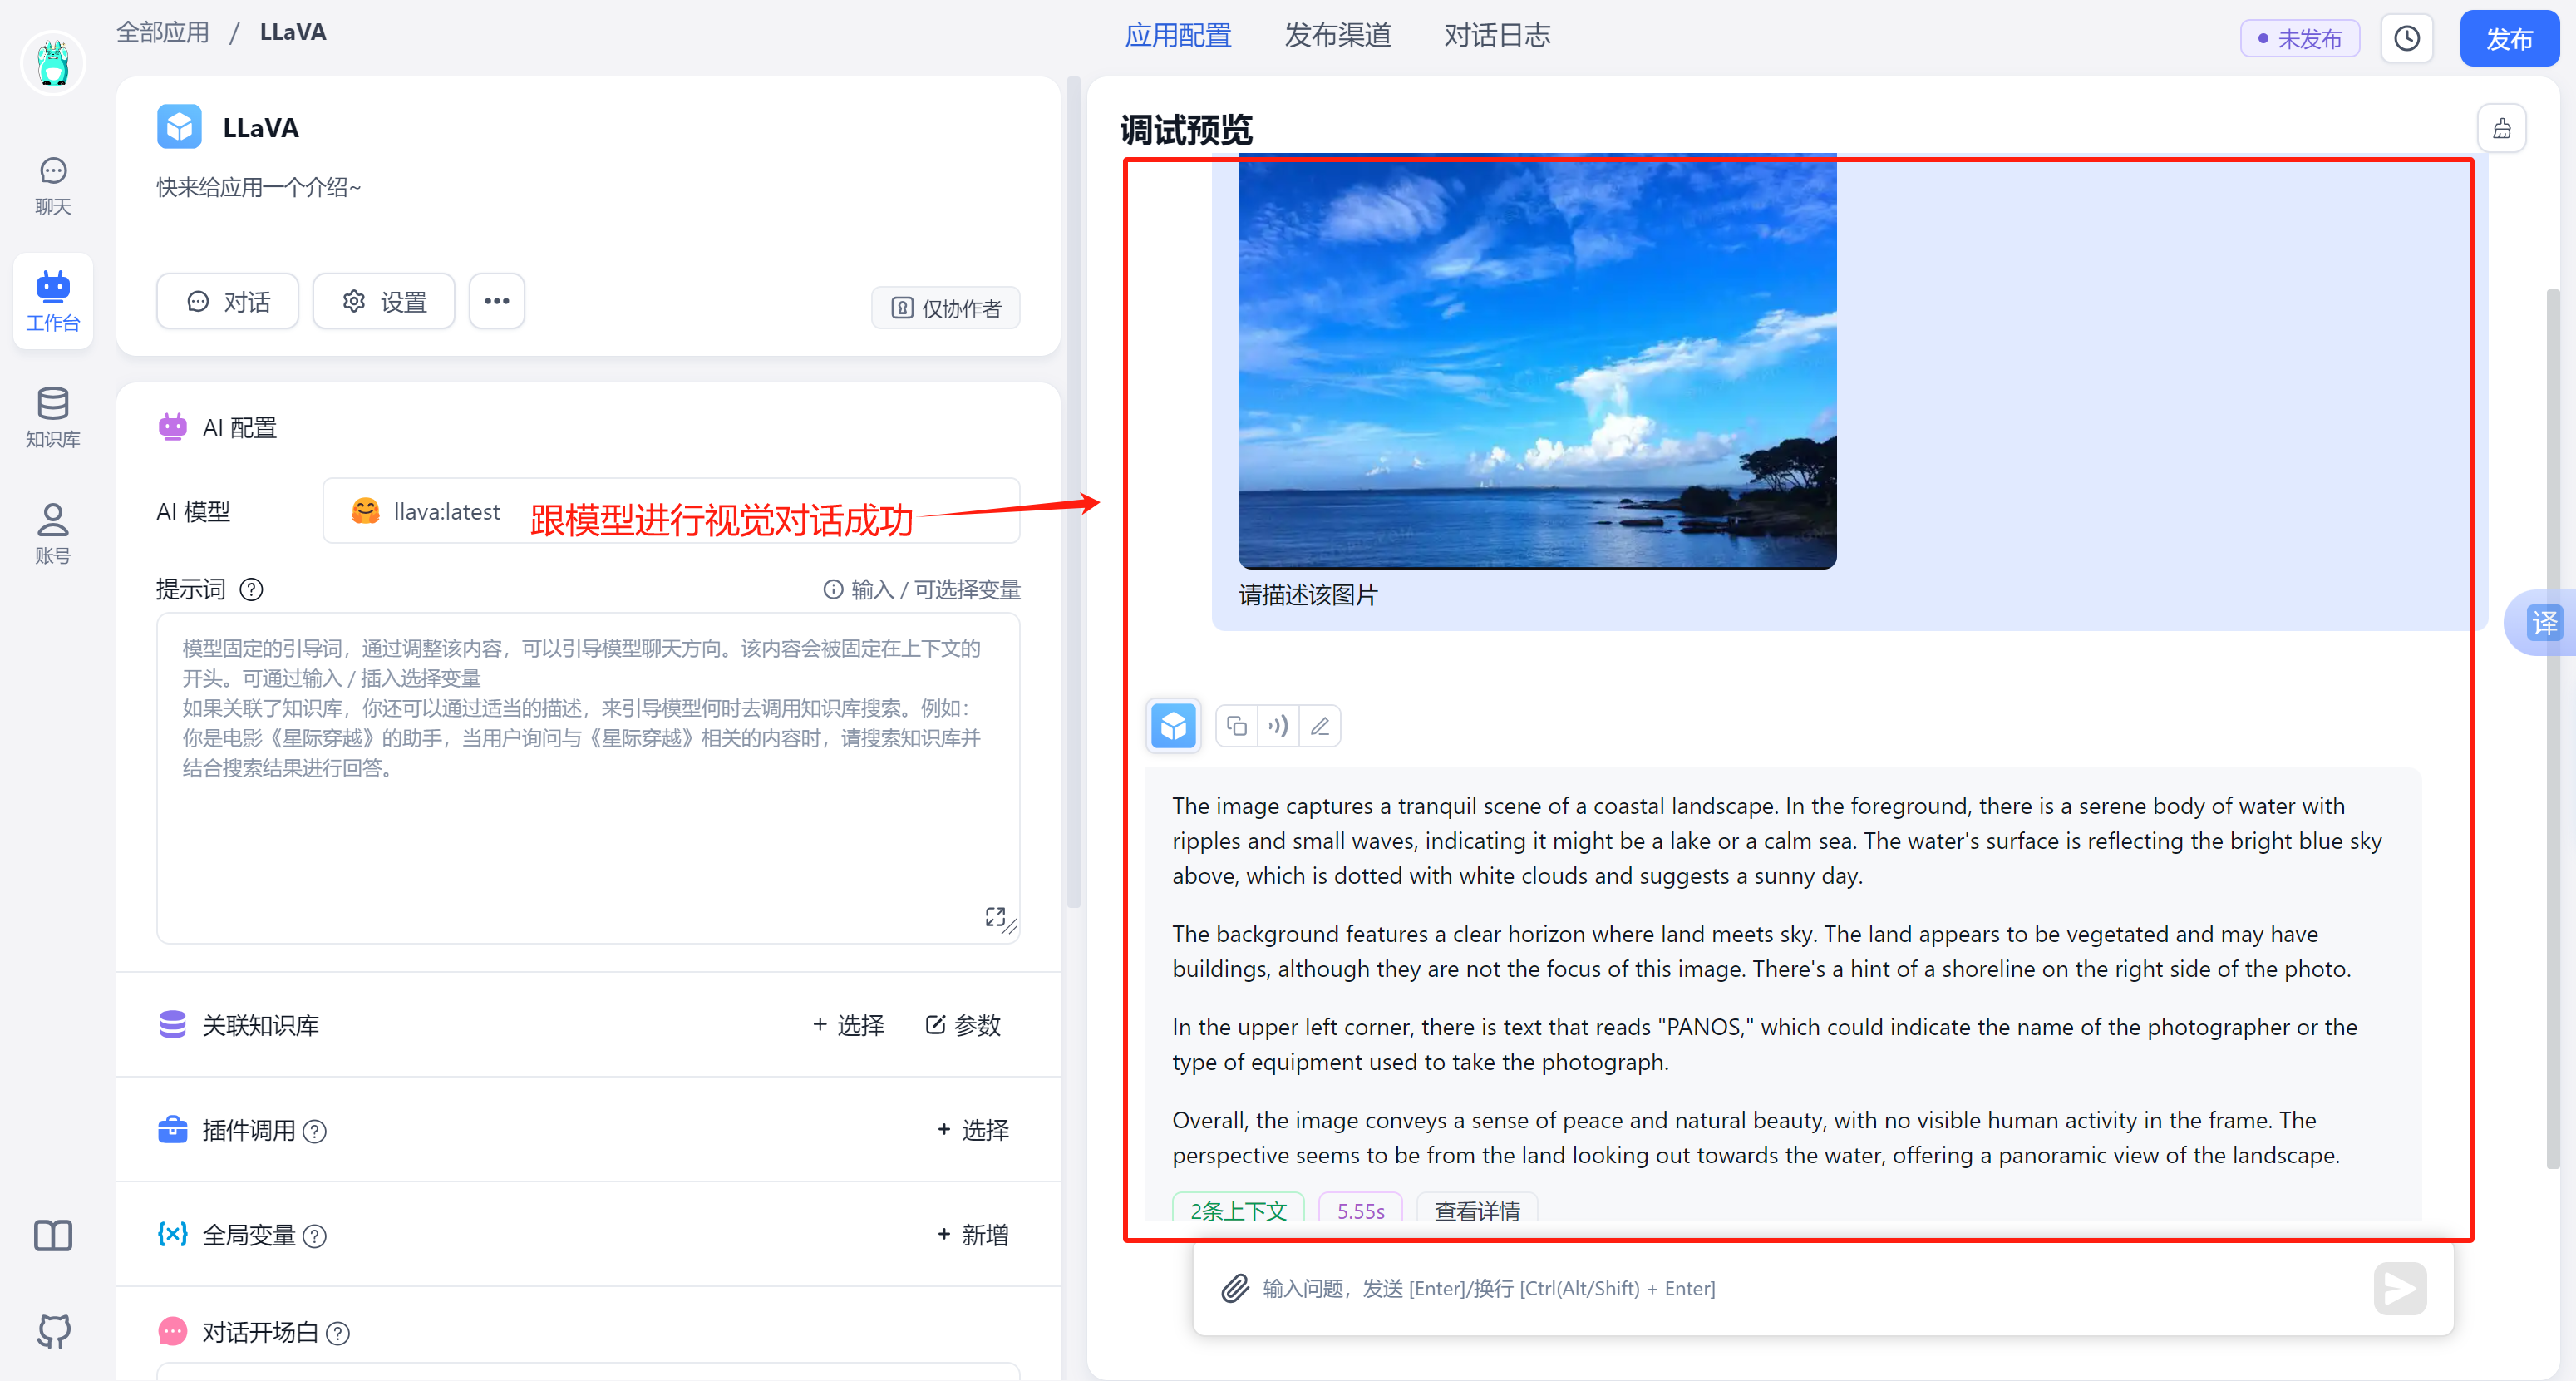Copy the assistant reply
This screenshot has width=2576, height=1381.
[1237, 726]
